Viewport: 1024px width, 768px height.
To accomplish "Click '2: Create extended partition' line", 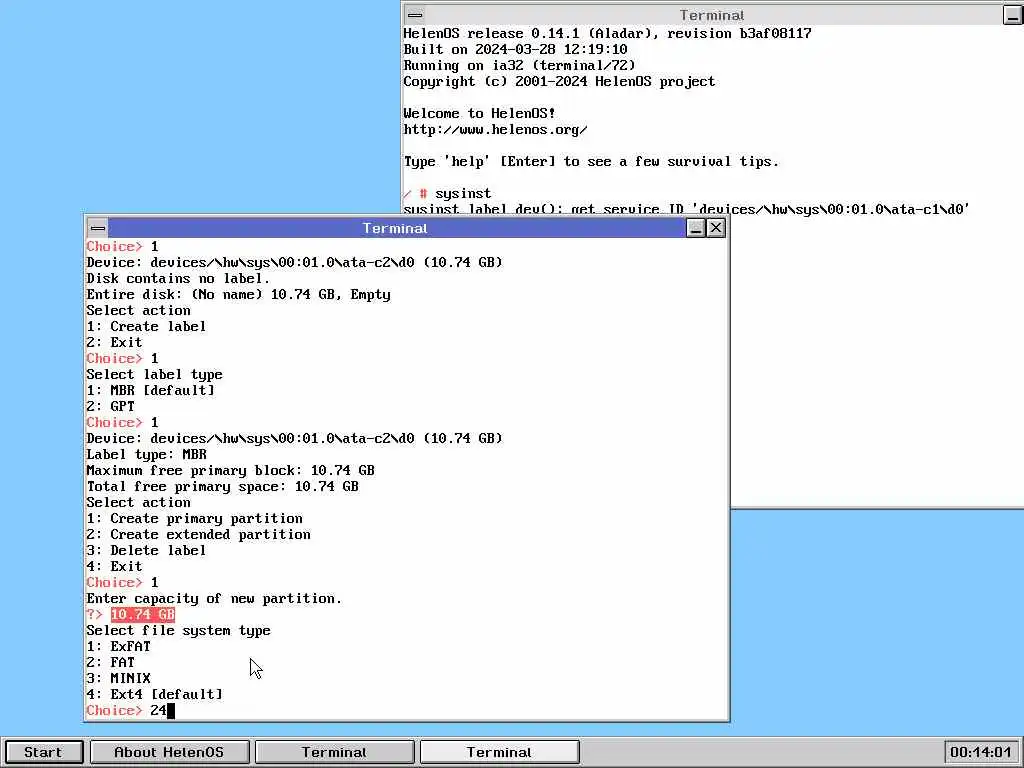I will click(199, 534).
